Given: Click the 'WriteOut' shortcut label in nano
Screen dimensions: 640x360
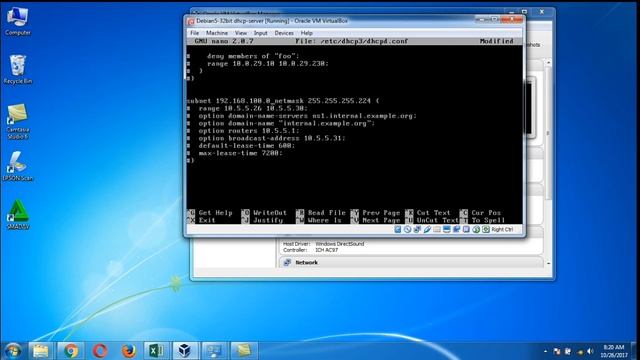Looking at the screenshot, I should coord(270,213).
